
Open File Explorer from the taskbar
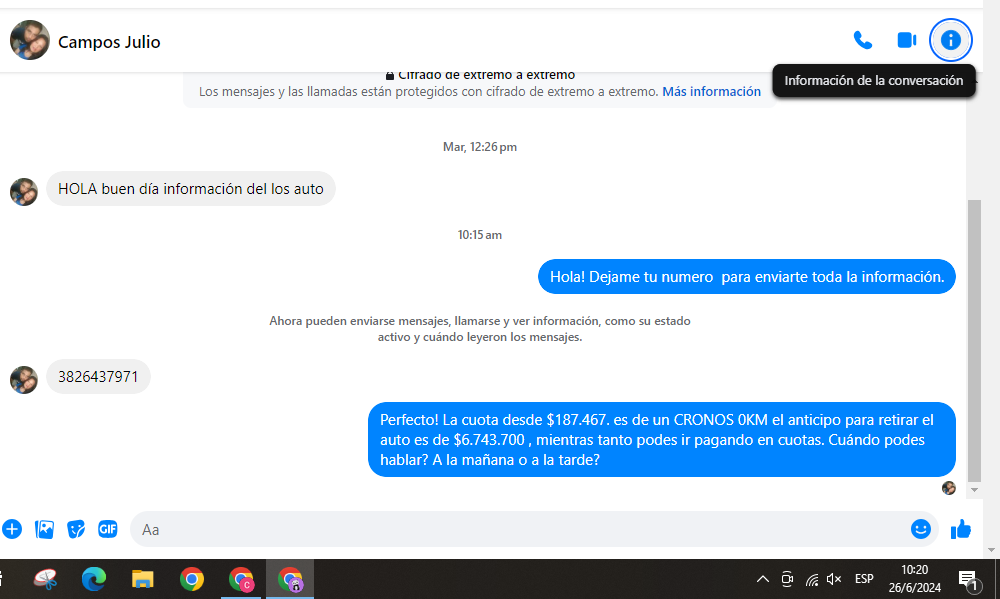pos(143,579)
